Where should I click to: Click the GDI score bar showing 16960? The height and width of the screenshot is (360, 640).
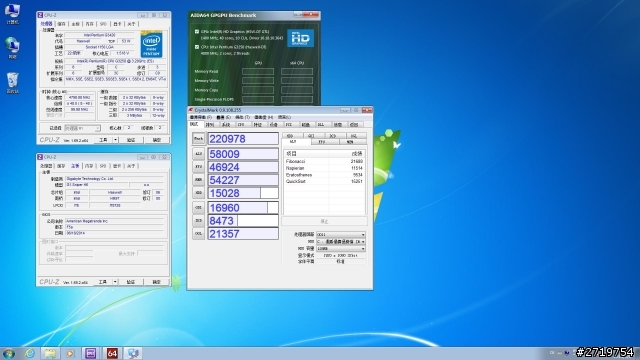(243, 208)
